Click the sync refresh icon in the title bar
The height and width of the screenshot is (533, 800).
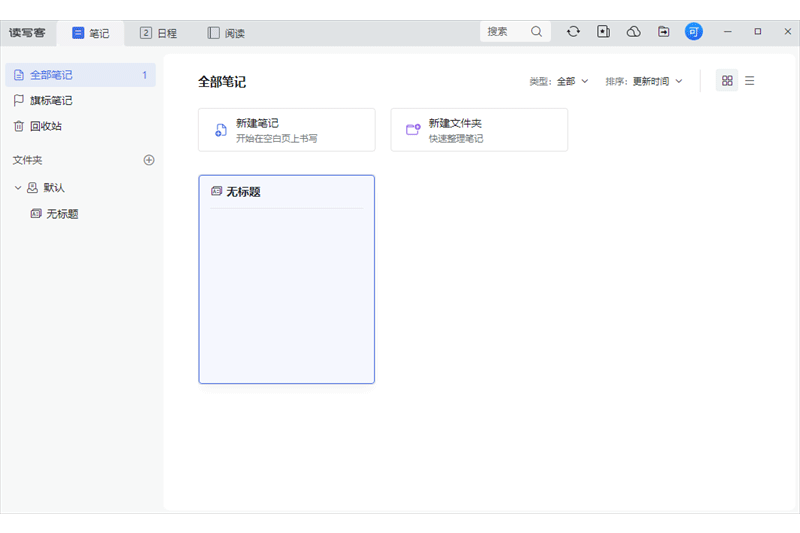(x=573, y=32)
